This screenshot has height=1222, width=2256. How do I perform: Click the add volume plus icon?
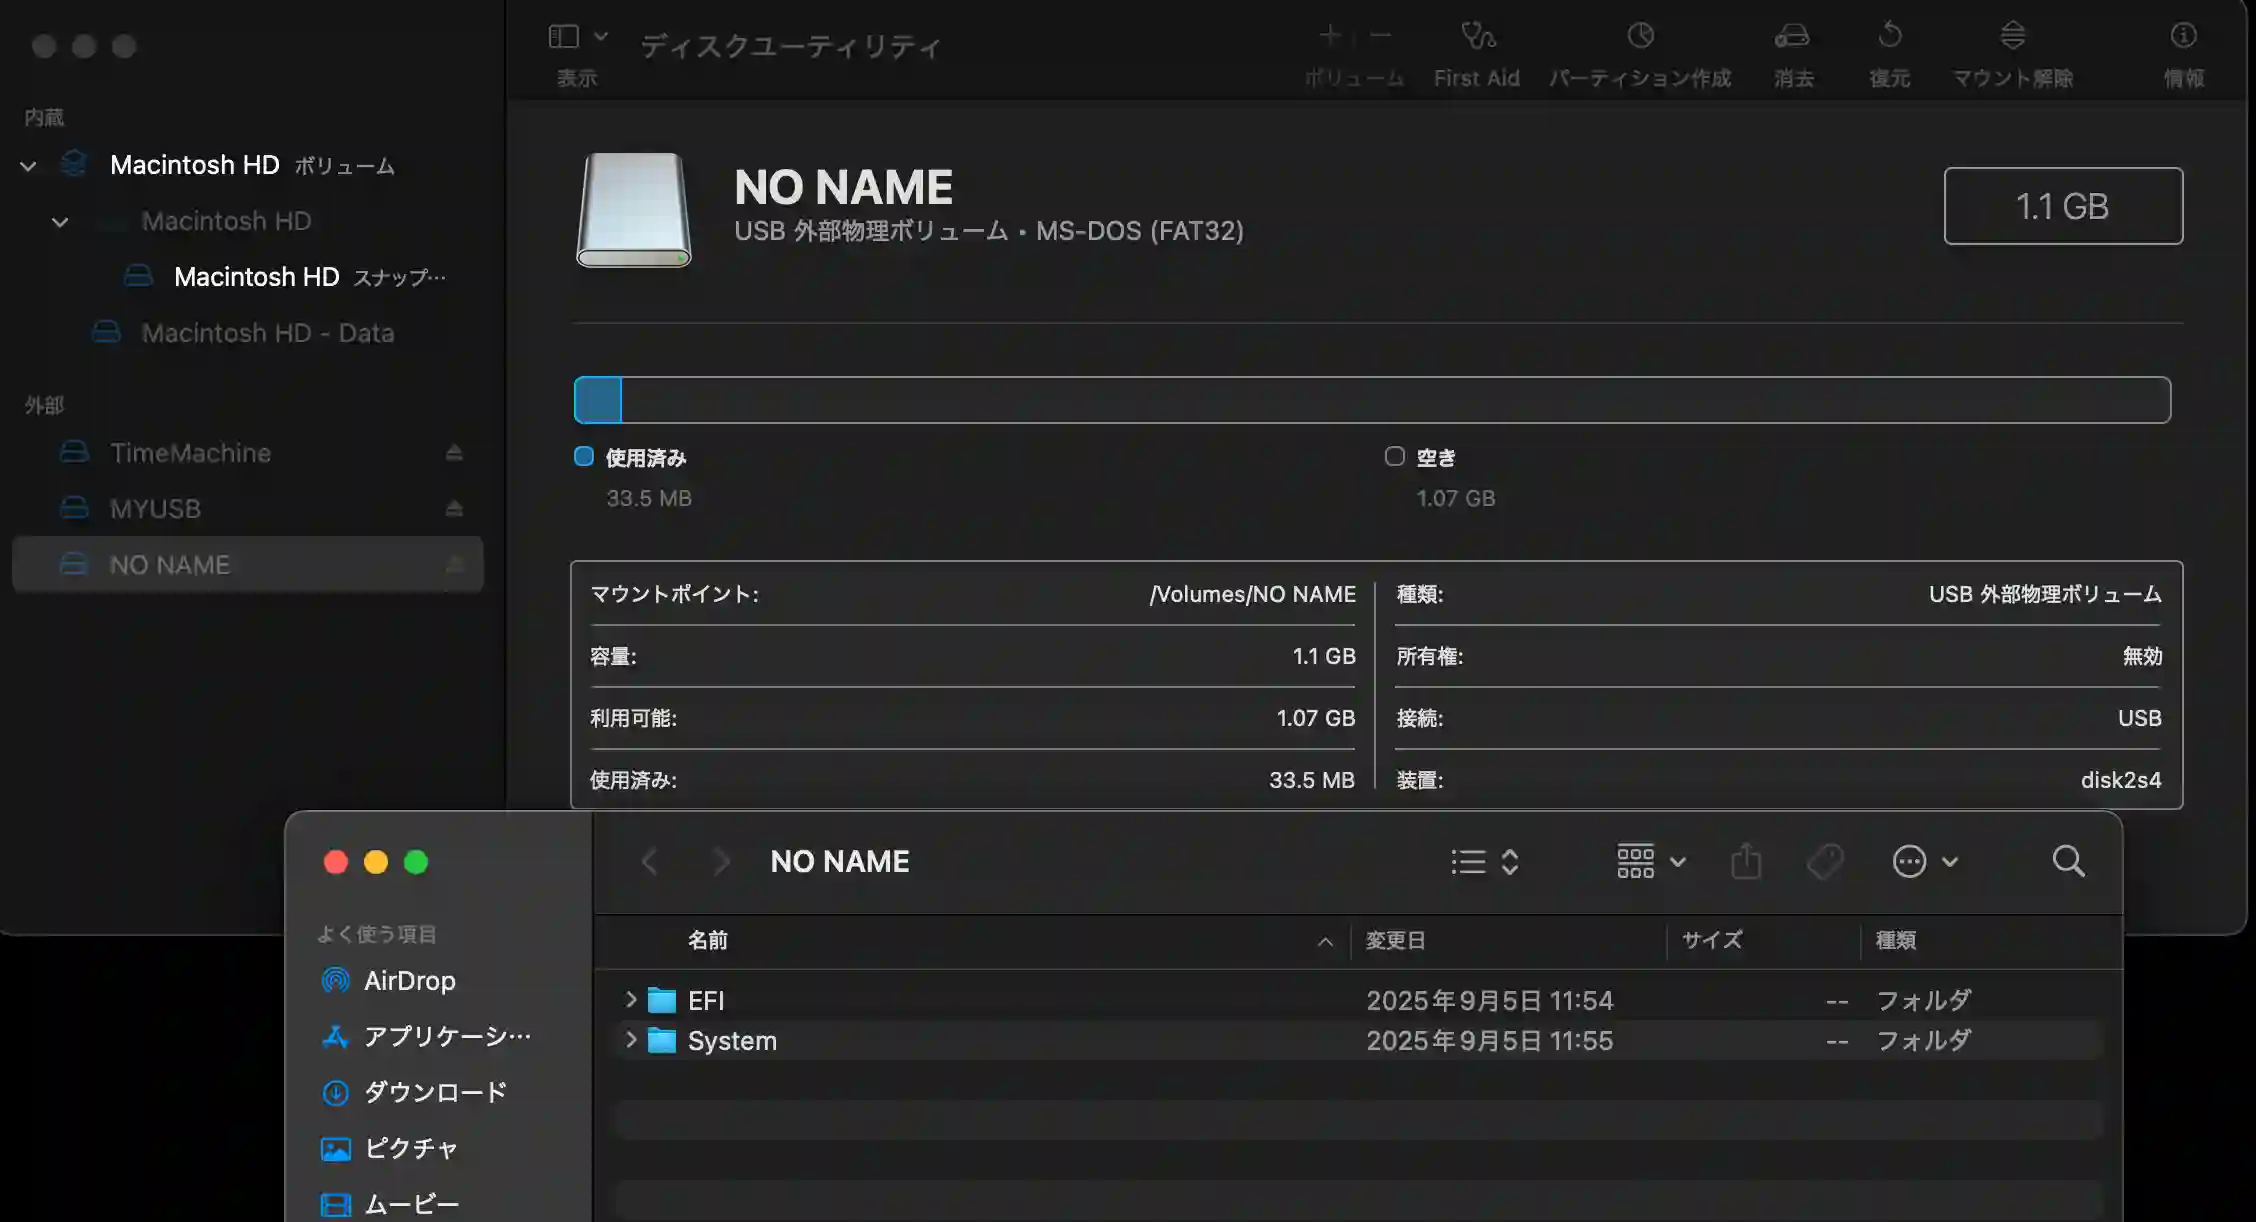(1329, 36)
